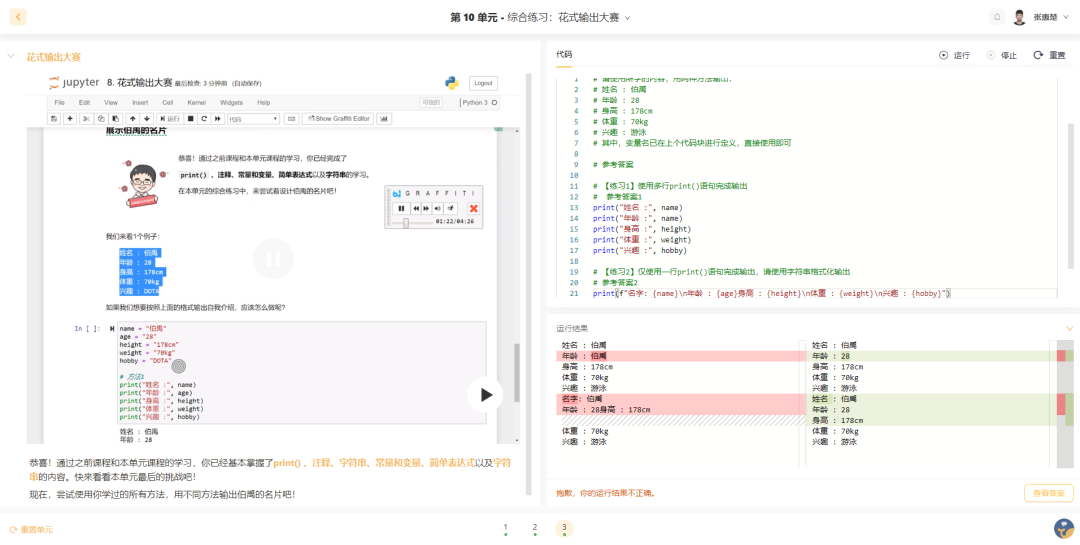This screenshot has width=1080, height=545.
Task: Open the command palette keyboard icon
Action: [x=291, y=119]
